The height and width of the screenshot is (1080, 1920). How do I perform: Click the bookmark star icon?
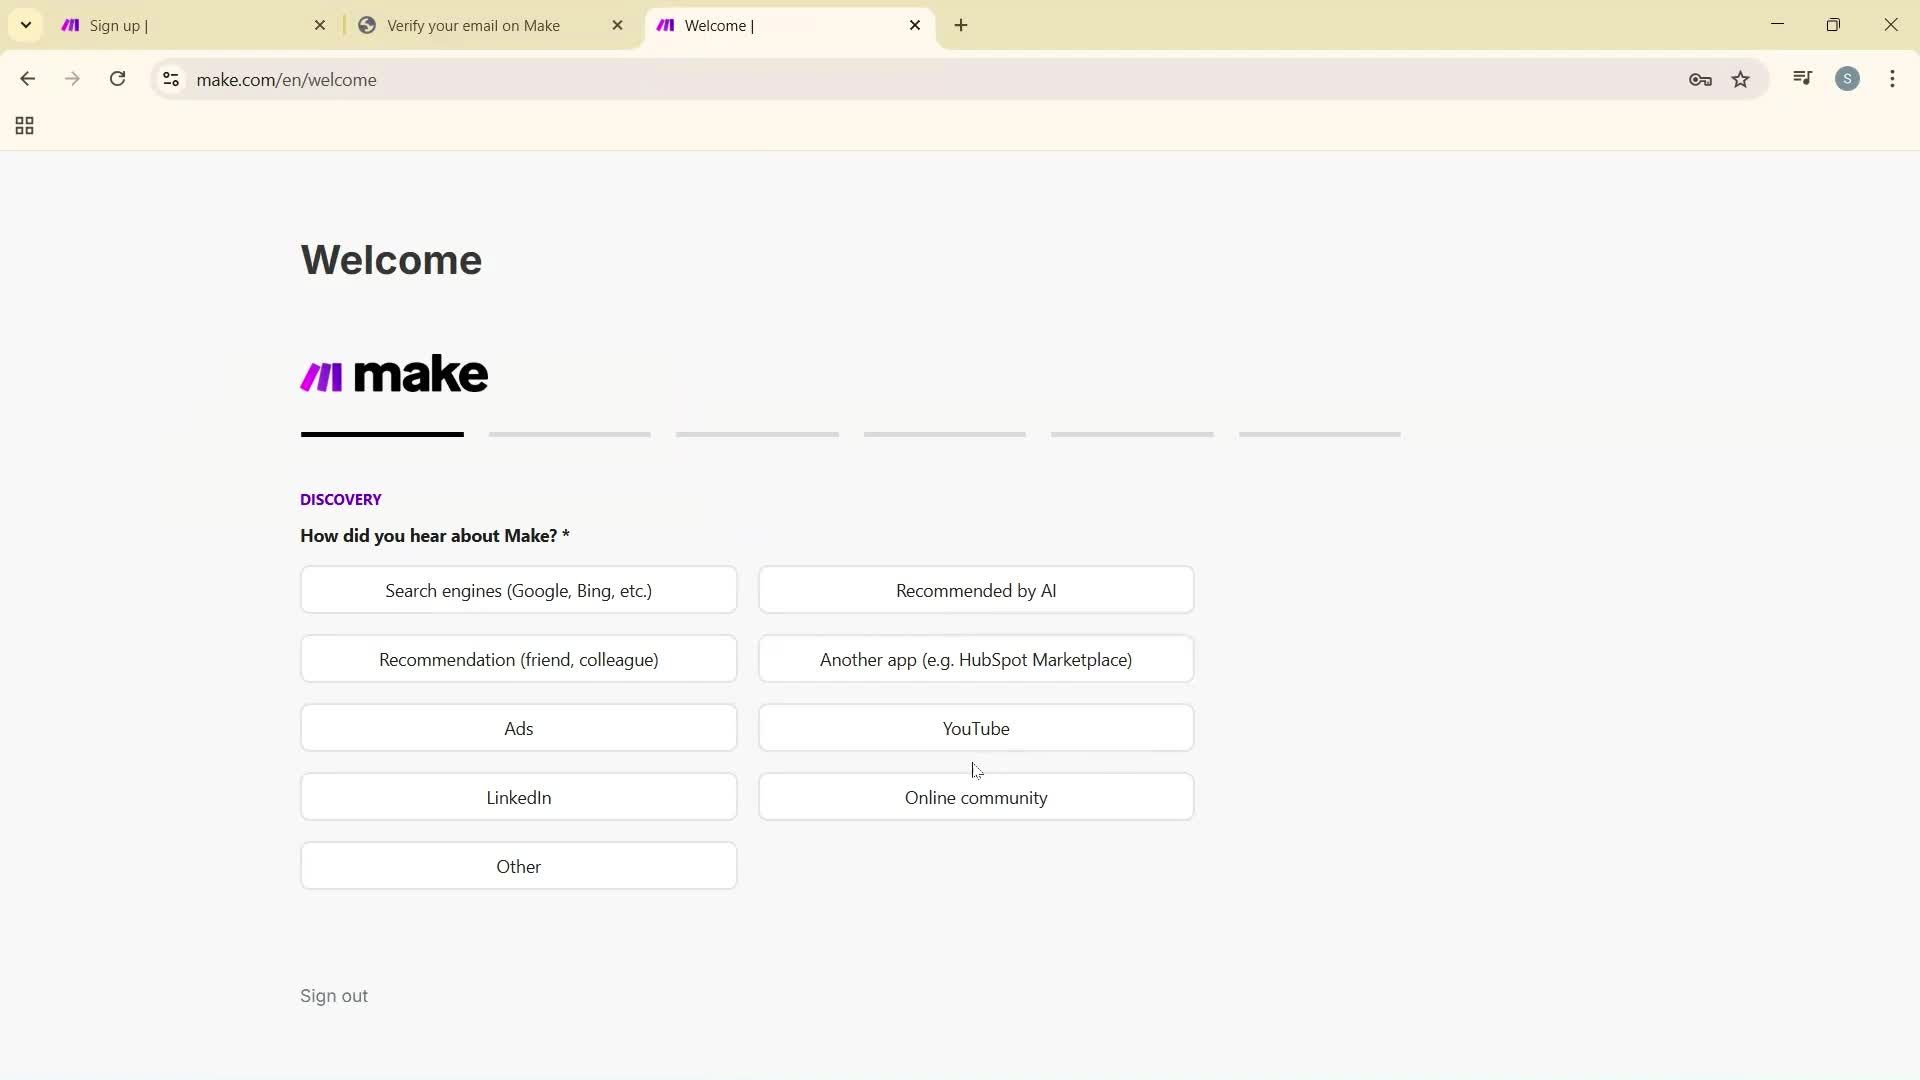pyautogui.click(x=1741, y=79)
